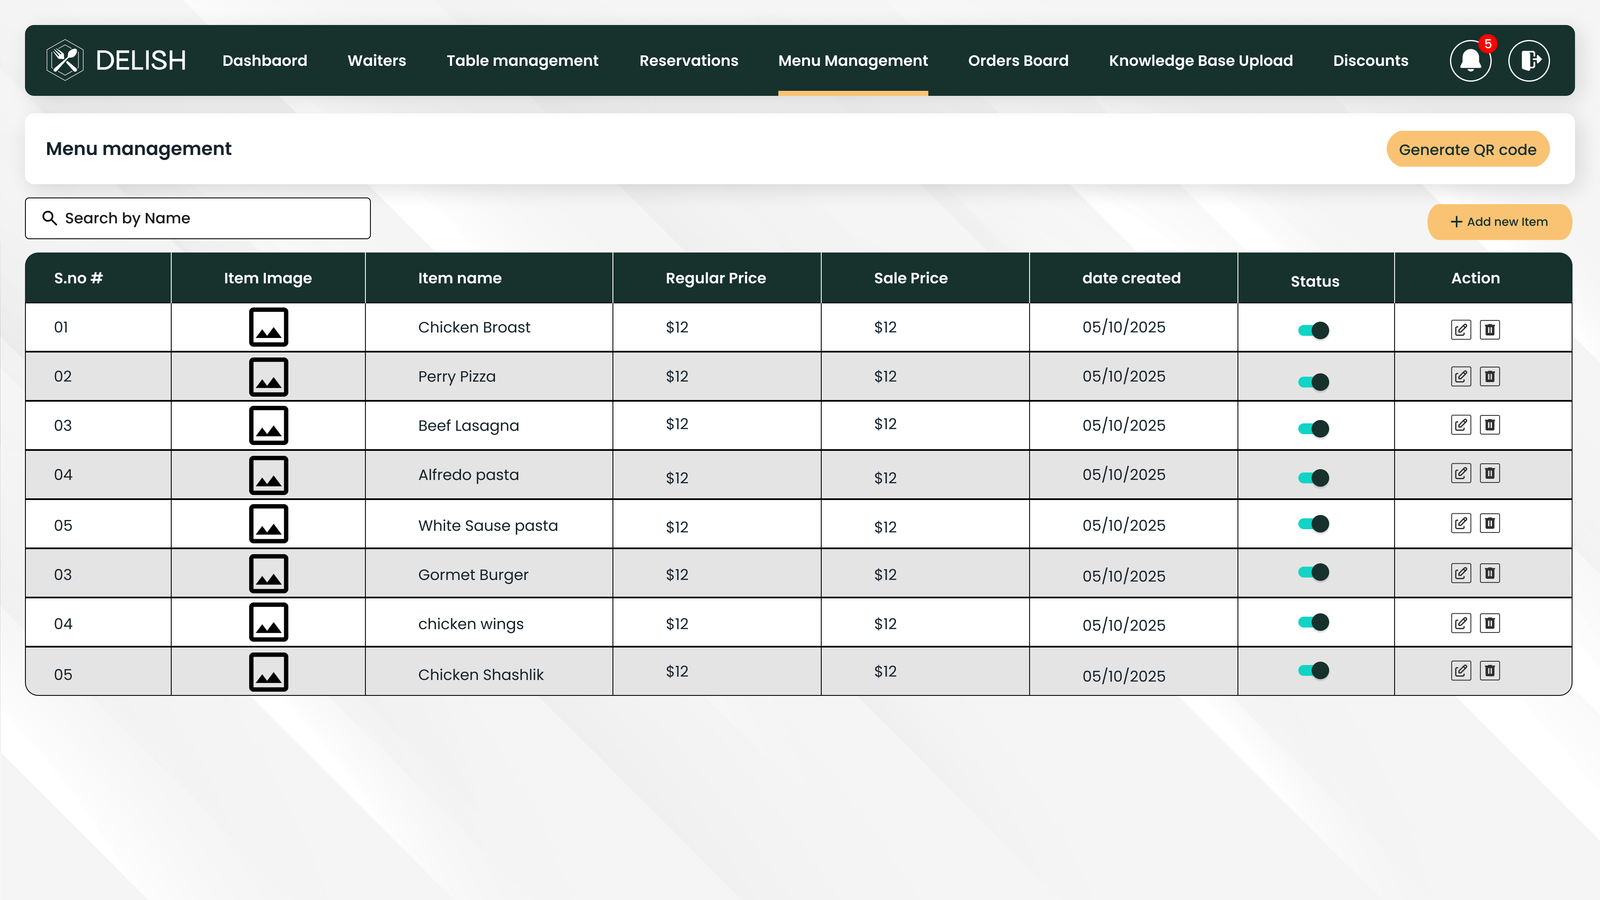
Task: Switch off White Sause pasta status
Action: point(1314,524)
